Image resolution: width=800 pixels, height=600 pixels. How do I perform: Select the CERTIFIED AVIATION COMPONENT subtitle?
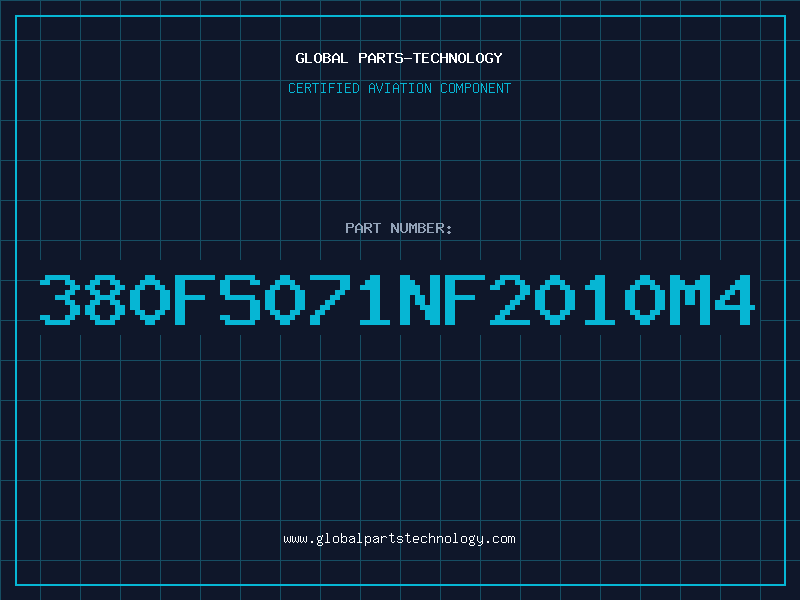[399, 88]
